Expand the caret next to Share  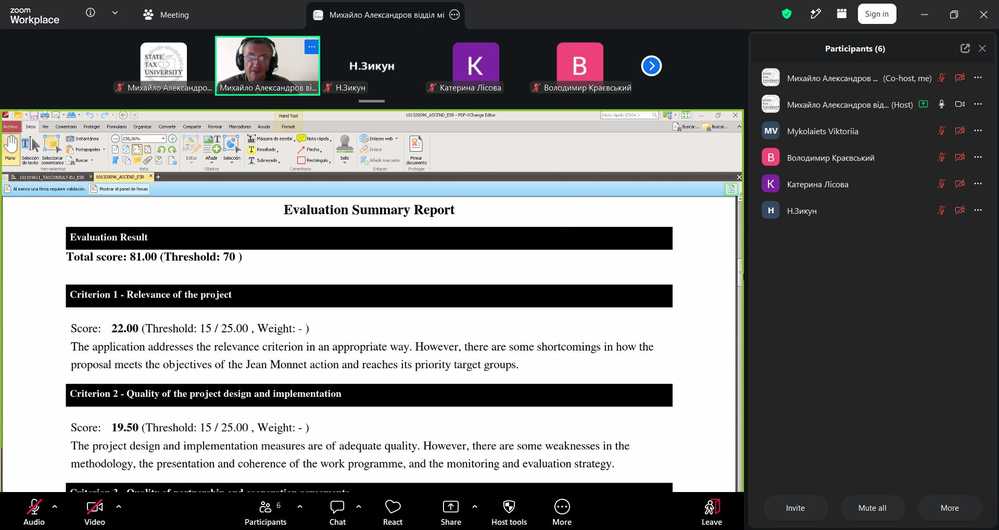pos(474,506)
